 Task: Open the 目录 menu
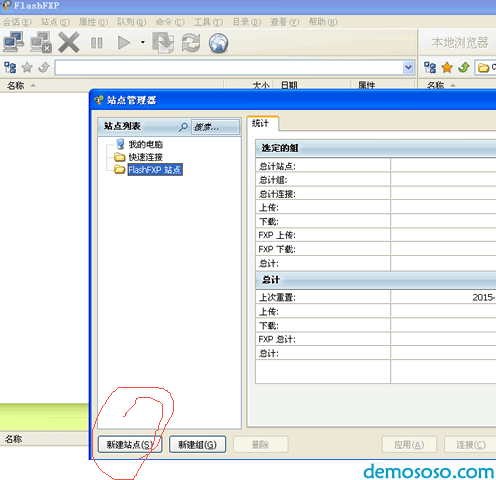247,22
